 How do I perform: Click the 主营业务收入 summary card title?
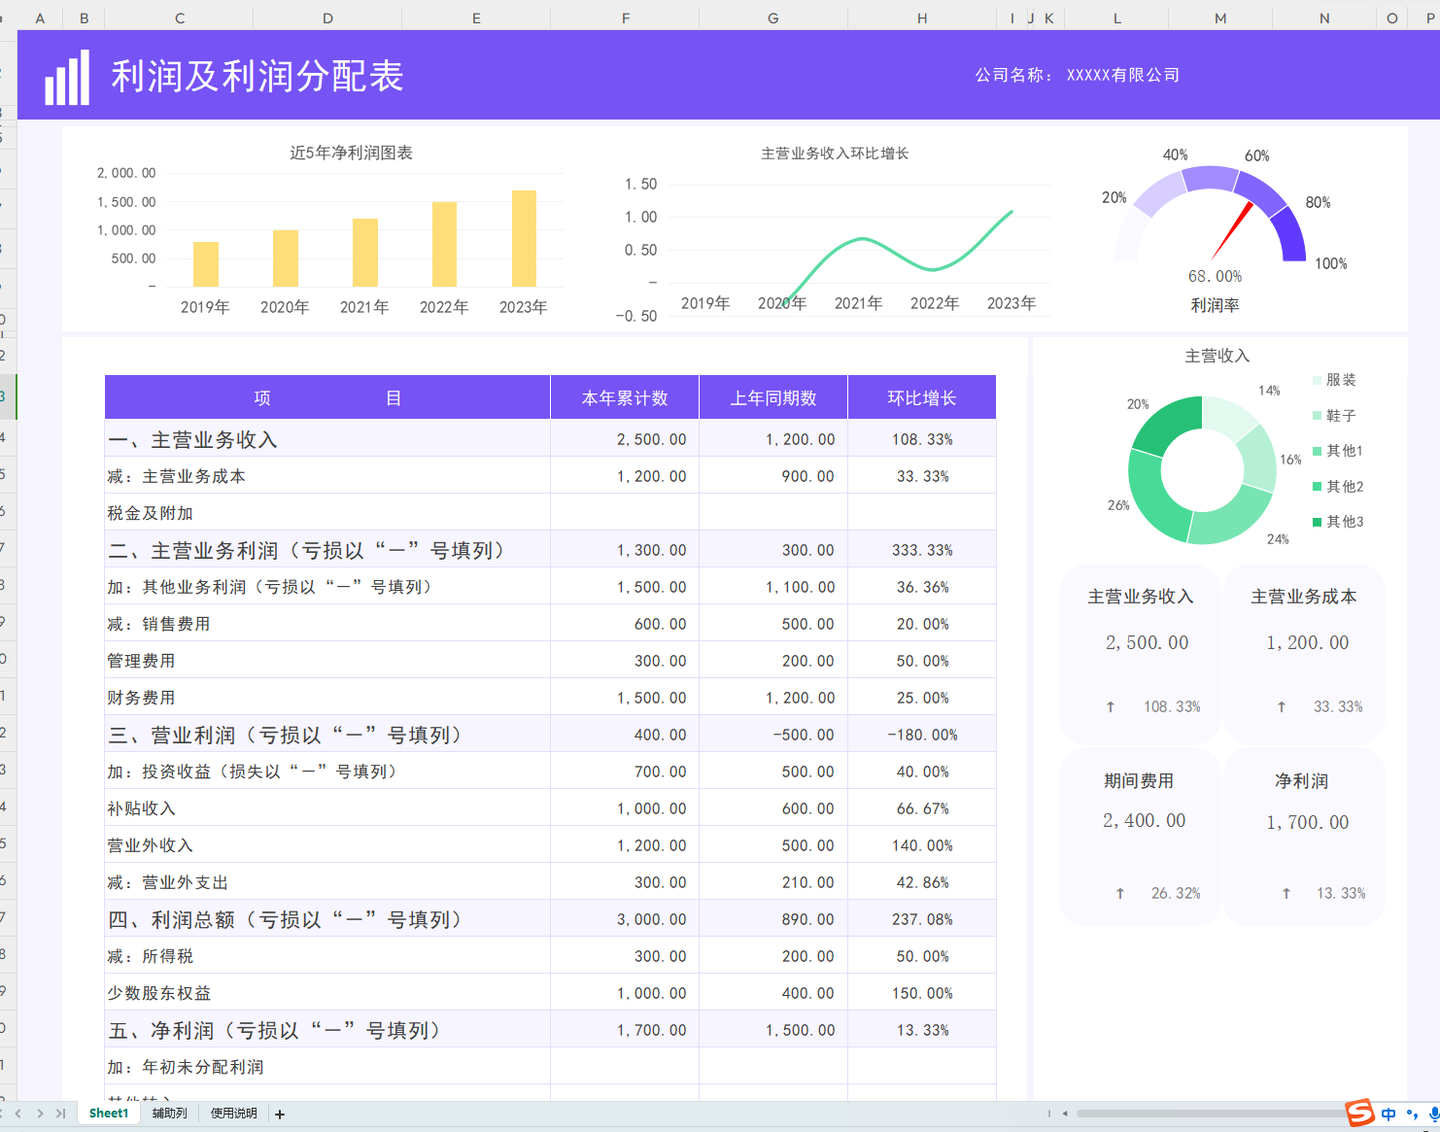pos(1141,597)
